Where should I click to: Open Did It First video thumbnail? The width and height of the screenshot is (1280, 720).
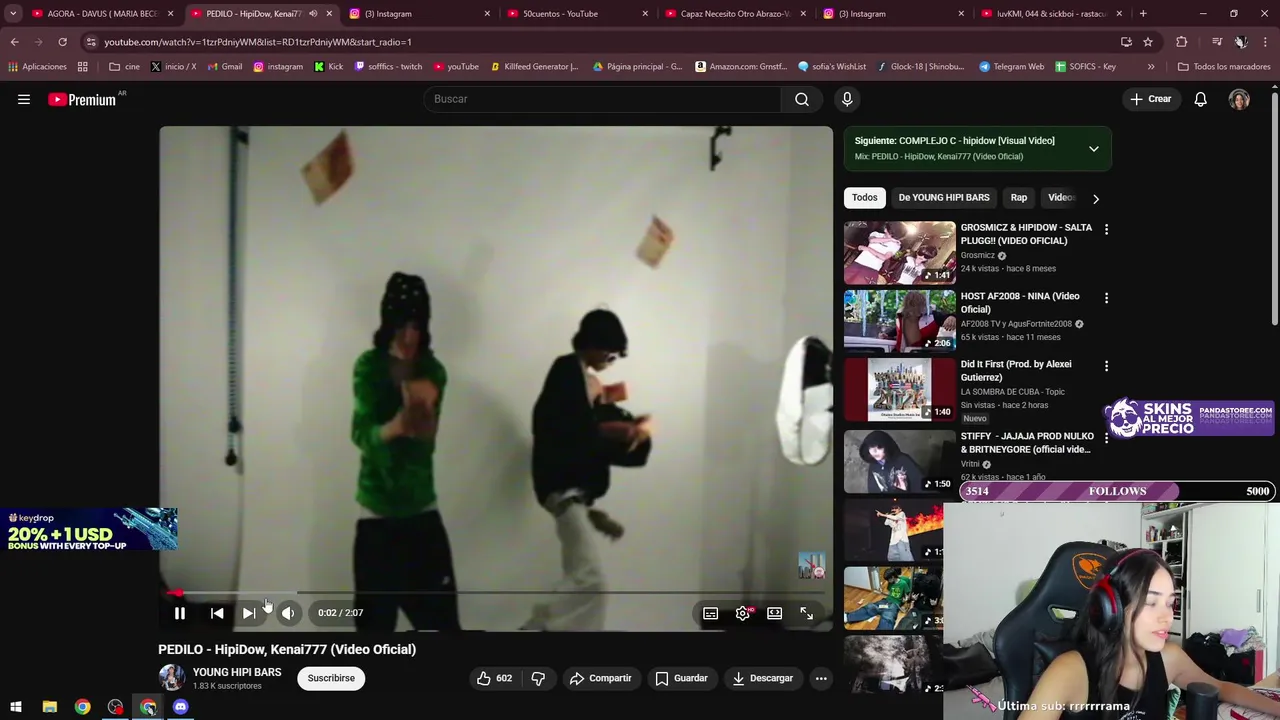pos(900,390)
